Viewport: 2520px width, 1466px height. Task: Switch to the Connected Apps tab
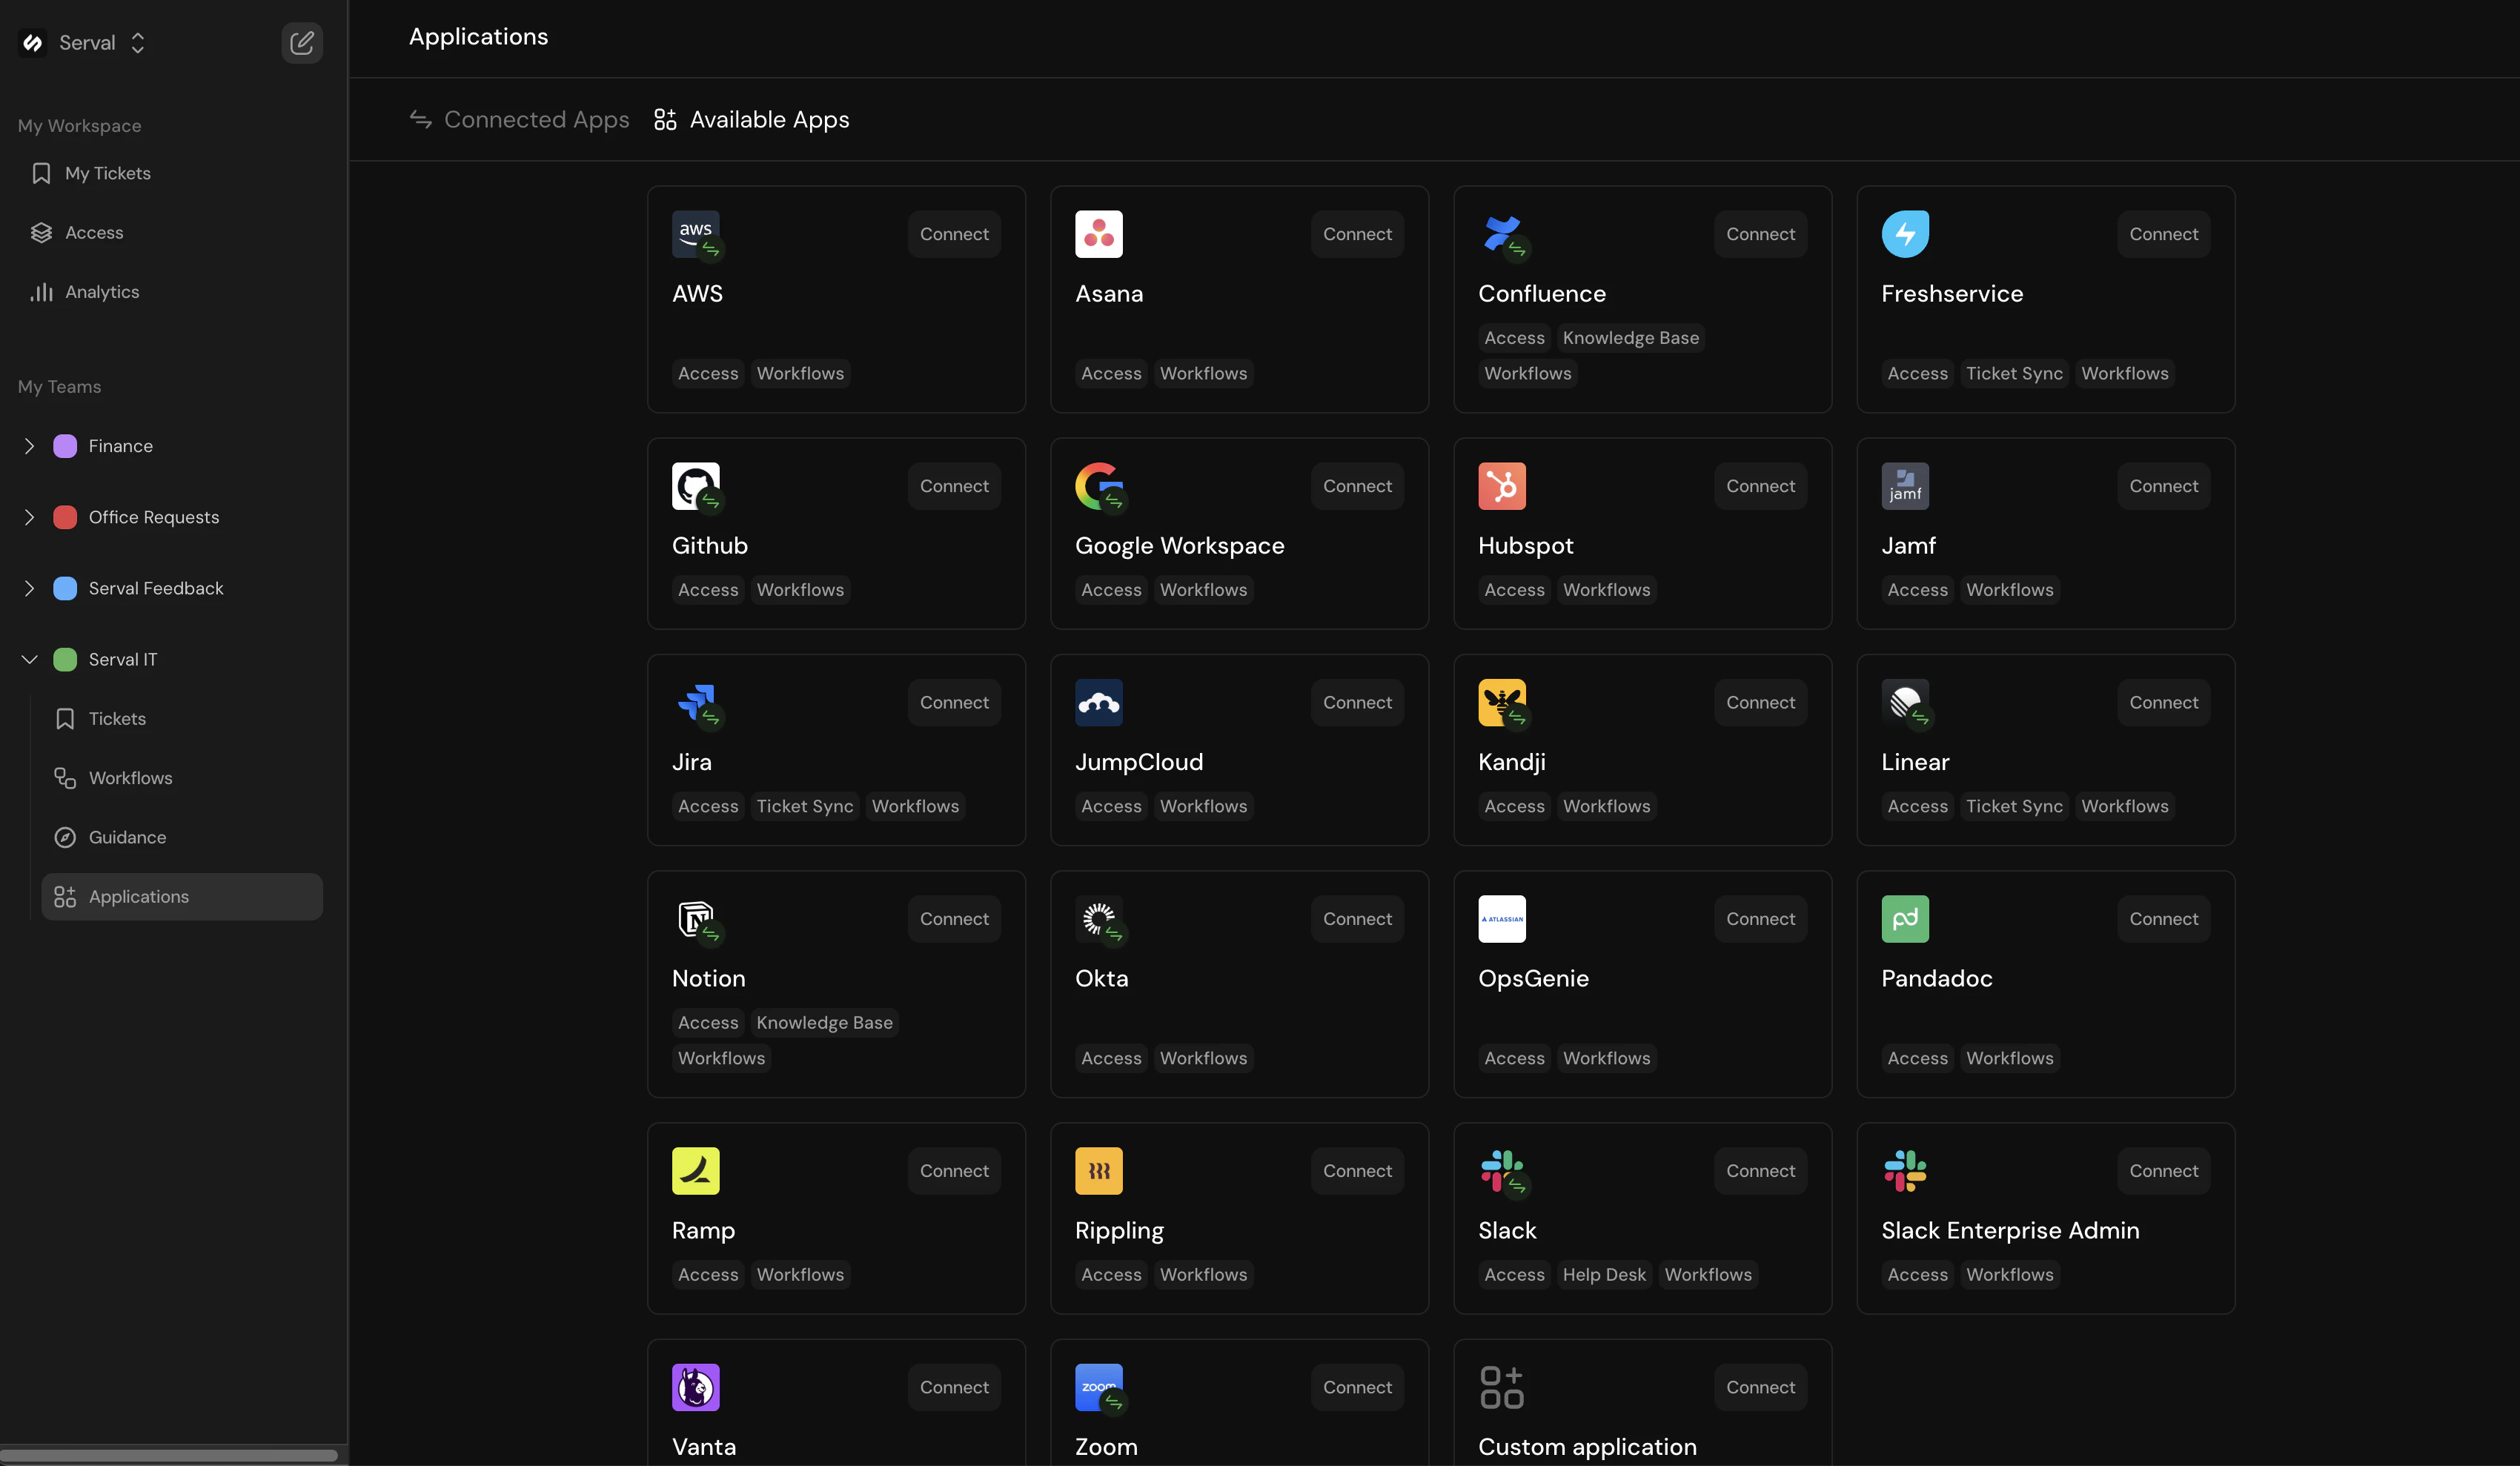pos(520,119)
